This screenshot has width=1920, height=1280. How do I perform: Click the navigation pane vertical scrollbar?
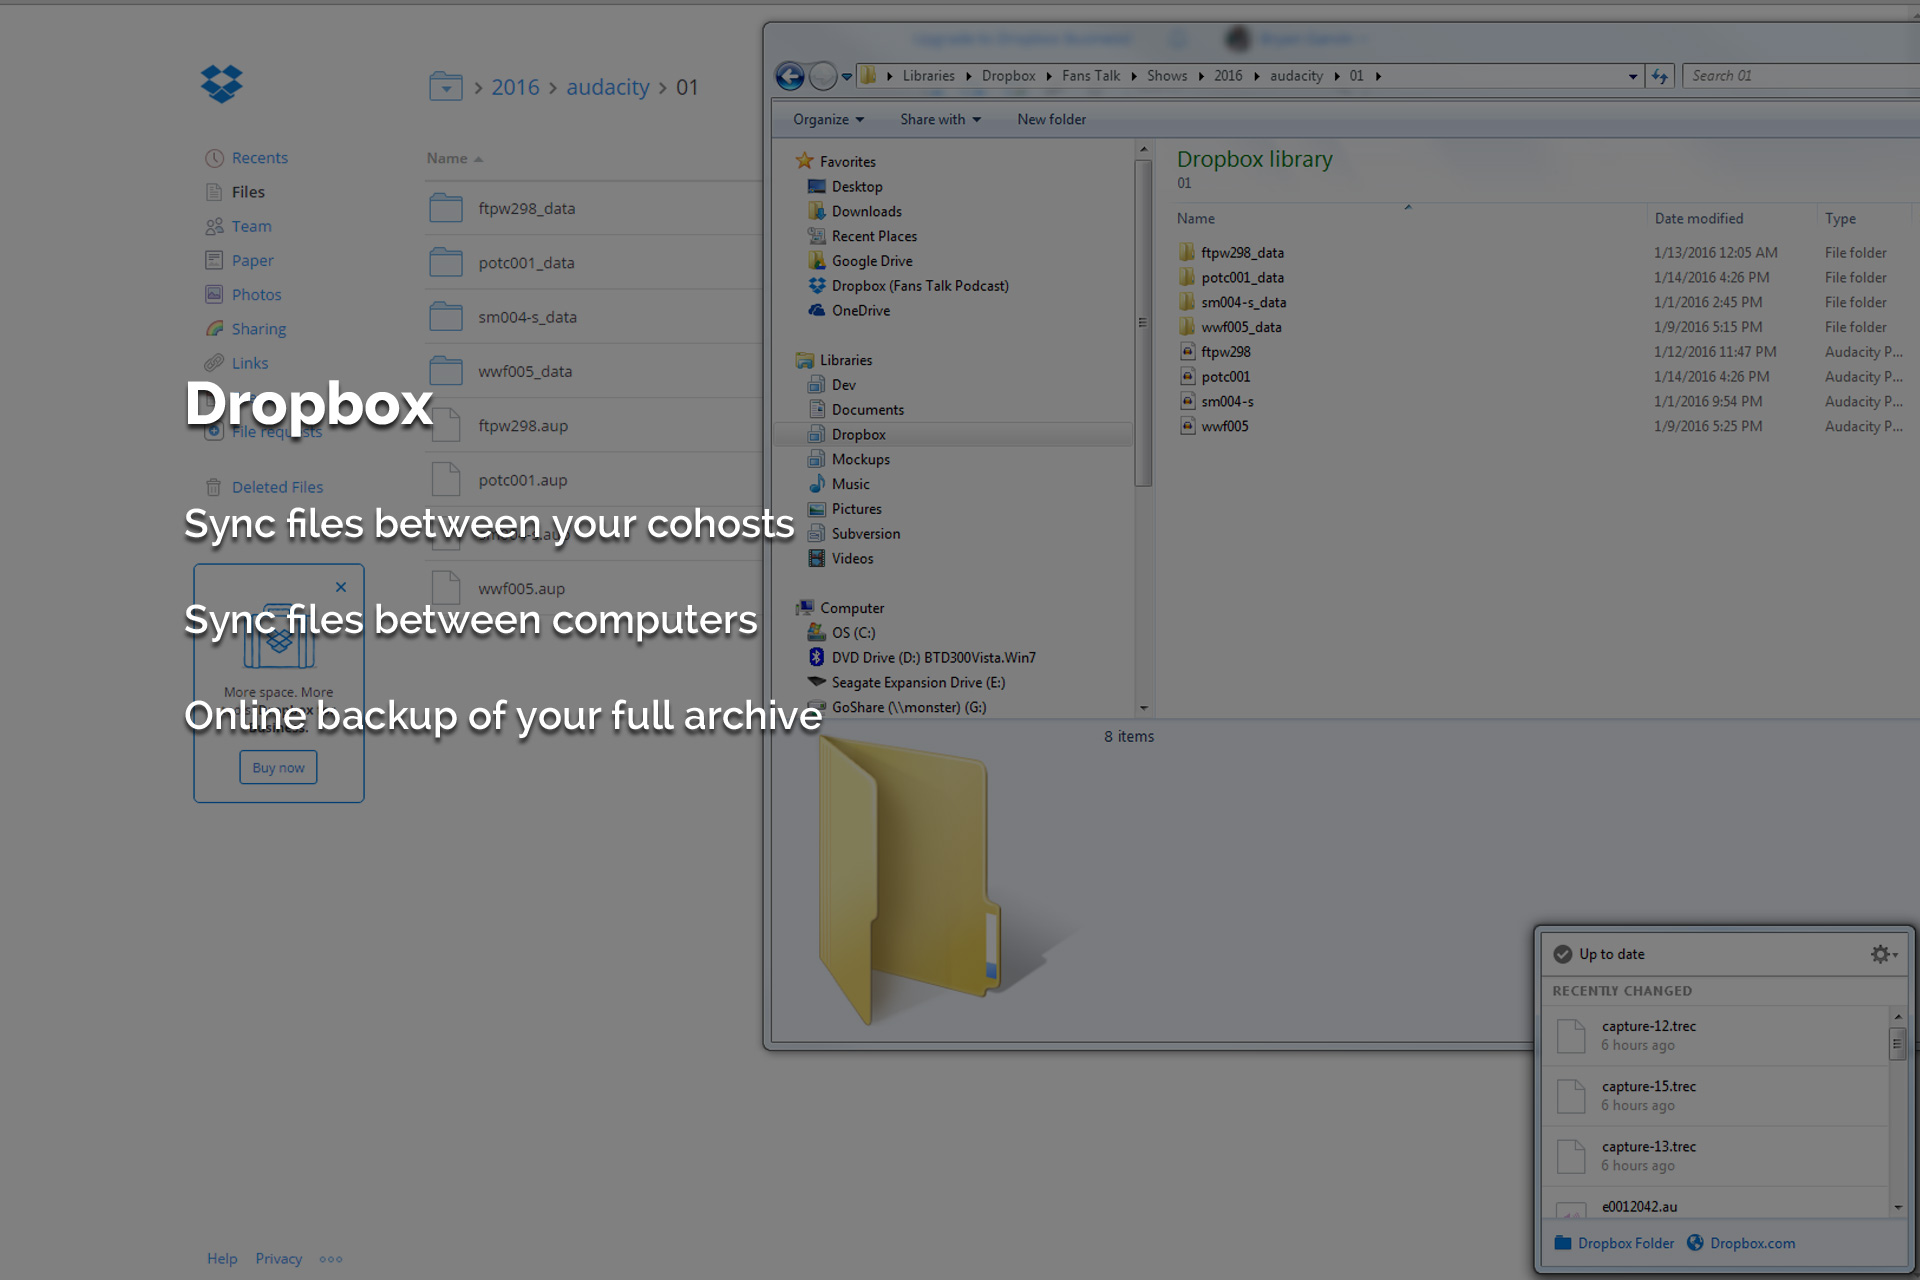tap(1143, 322)
